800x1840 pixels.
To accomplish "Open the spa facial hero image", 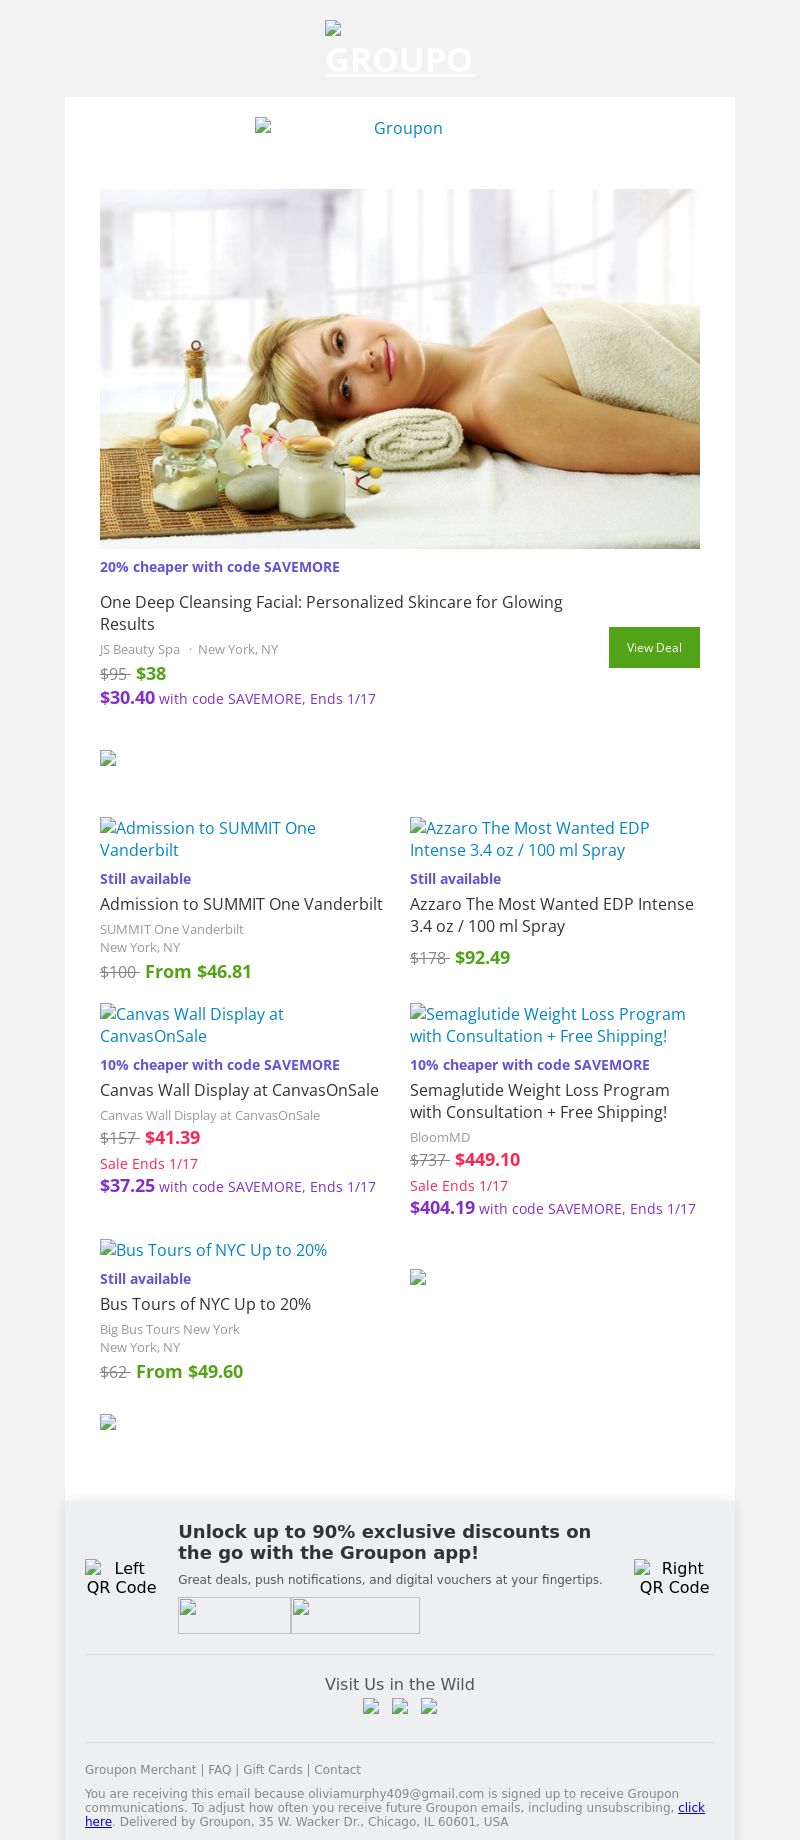I will (x=400, y=368).
